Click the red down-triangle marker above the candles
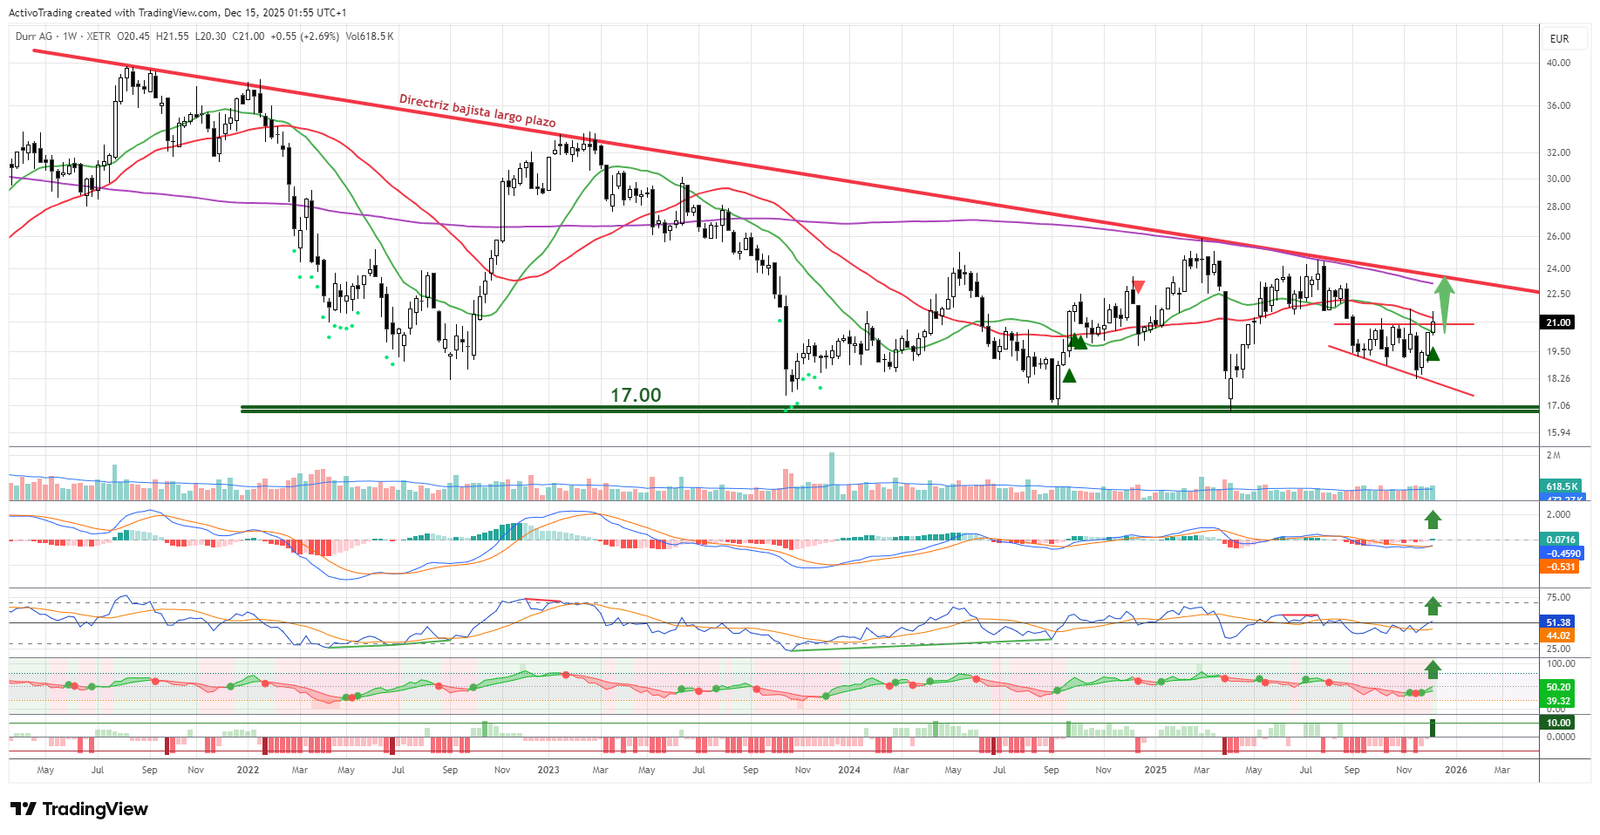The image size is (1600, 835). coord(1138,287)
